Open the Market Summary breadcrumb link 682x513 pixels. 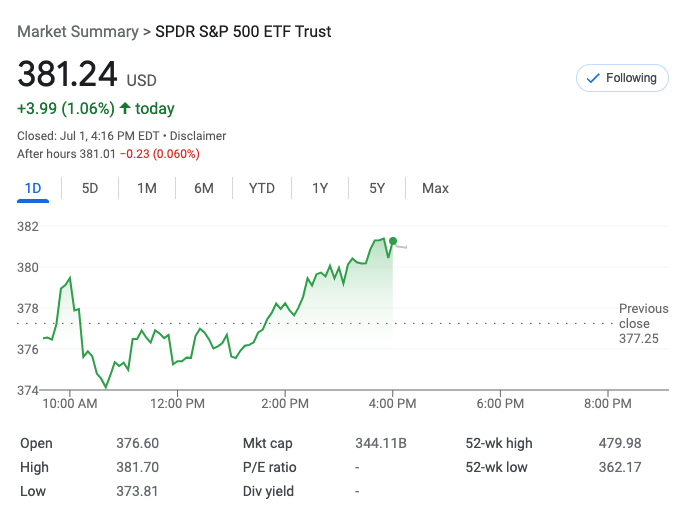(x=78, y=32)
